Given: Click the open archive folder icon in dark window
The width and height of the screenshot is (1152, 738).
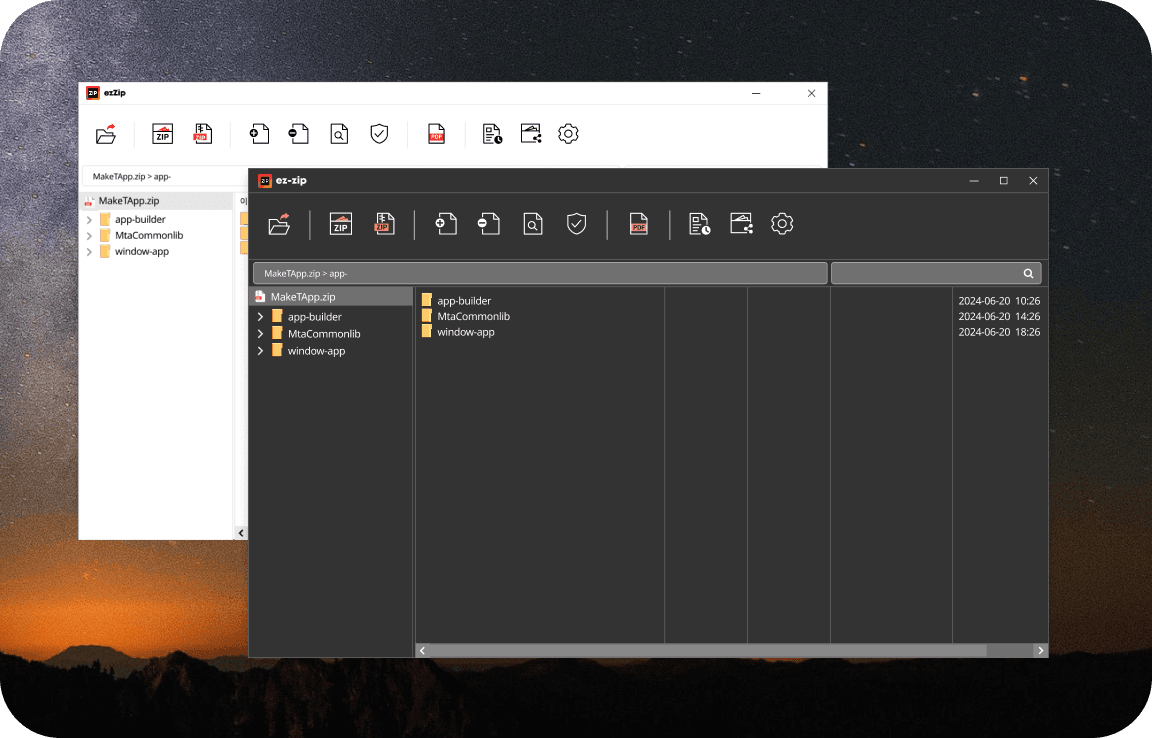Looking at the screenshot, I should [x=279, y=224].
